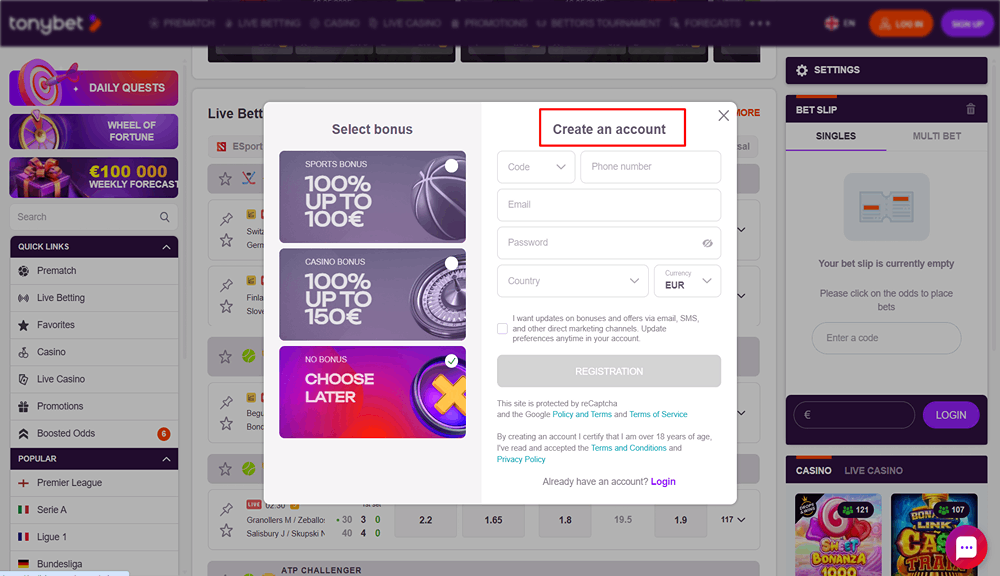This screenshot has height=576, width=1000.
Task: Click the soccer ball icon beside Prematch
Action: pos(24,271)
